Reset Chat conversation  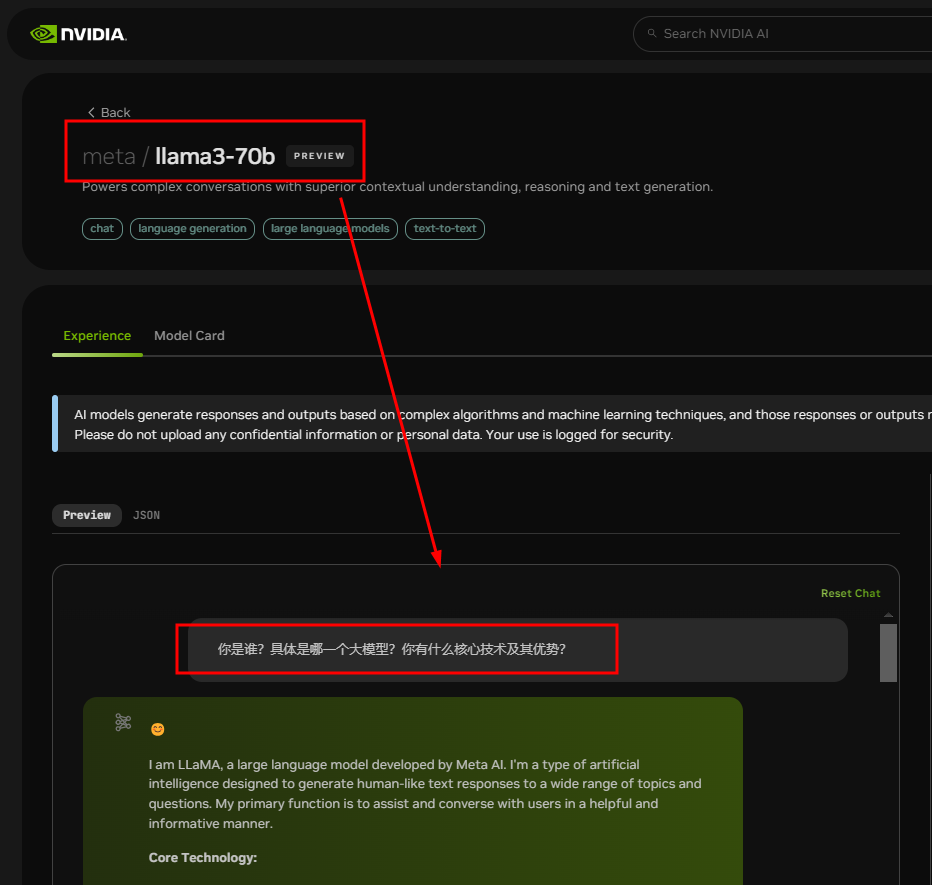pyautogui.click(x=850, y=593)
